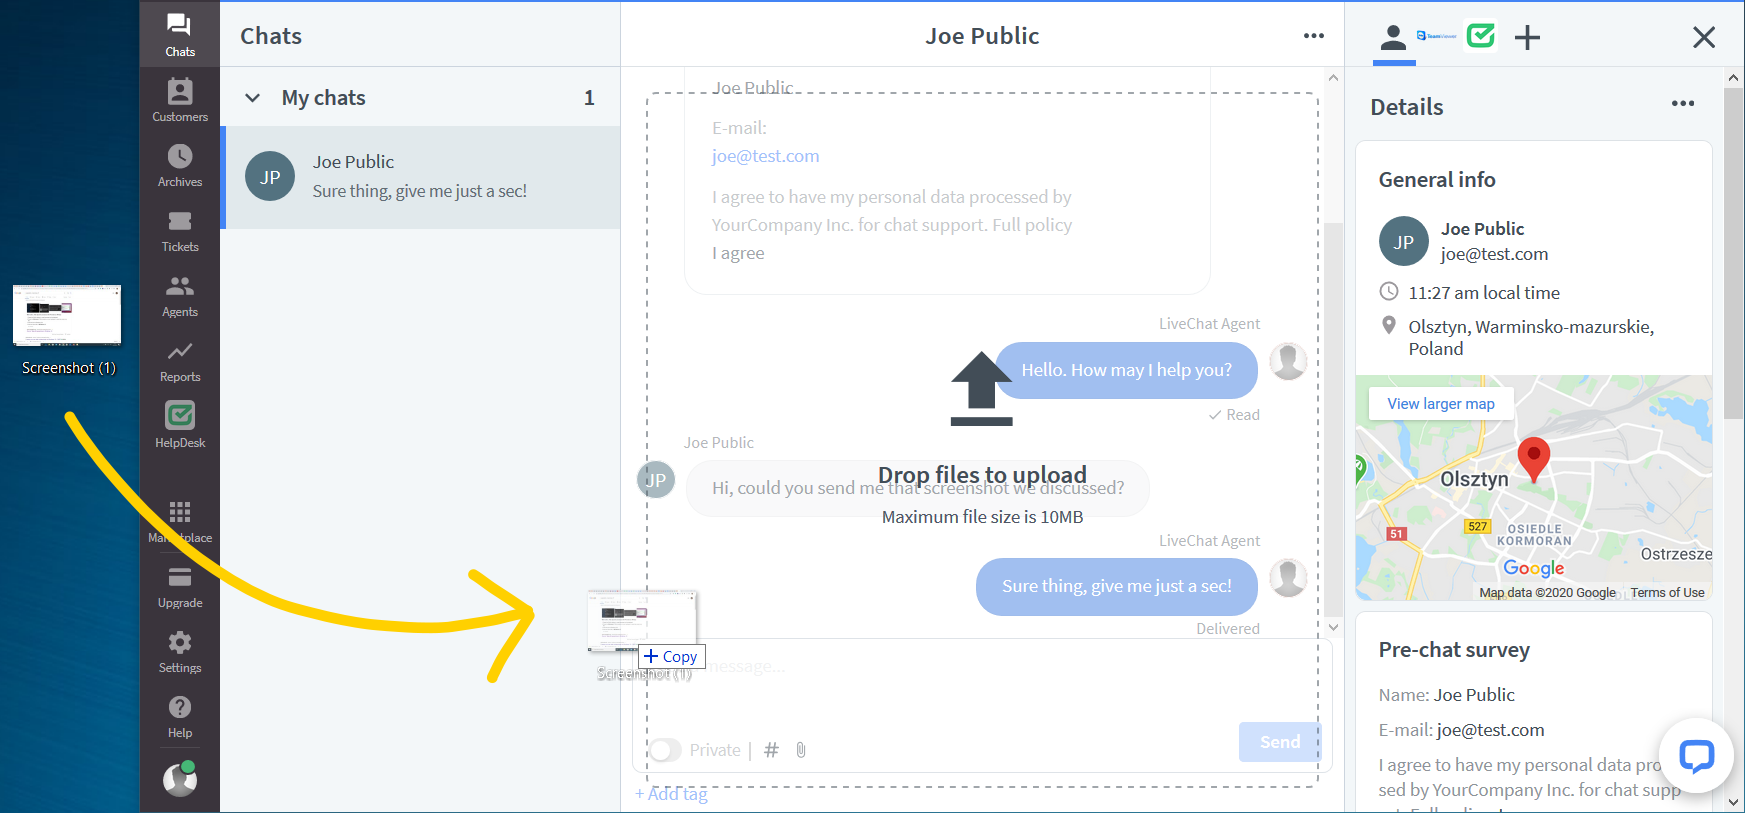1745x813 pixels.
Task: Open HelpDesk from the sidebar
Action: tap(180, 425)
